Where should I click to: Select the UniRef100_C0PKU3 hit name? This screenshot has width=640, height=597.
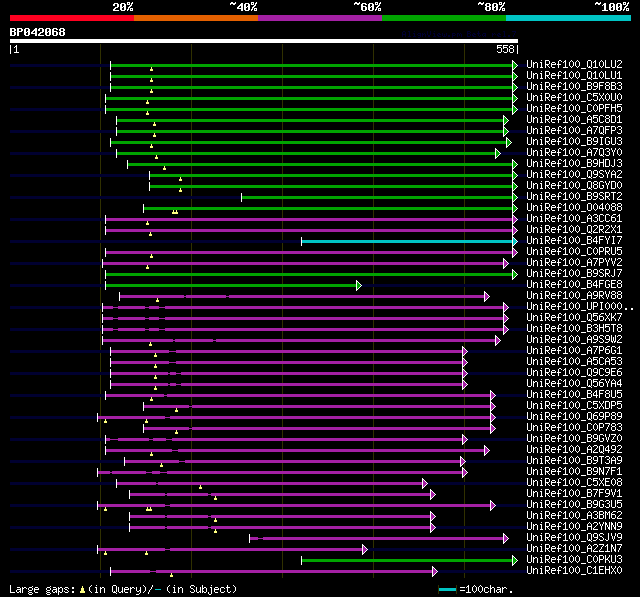click(574, 560)
